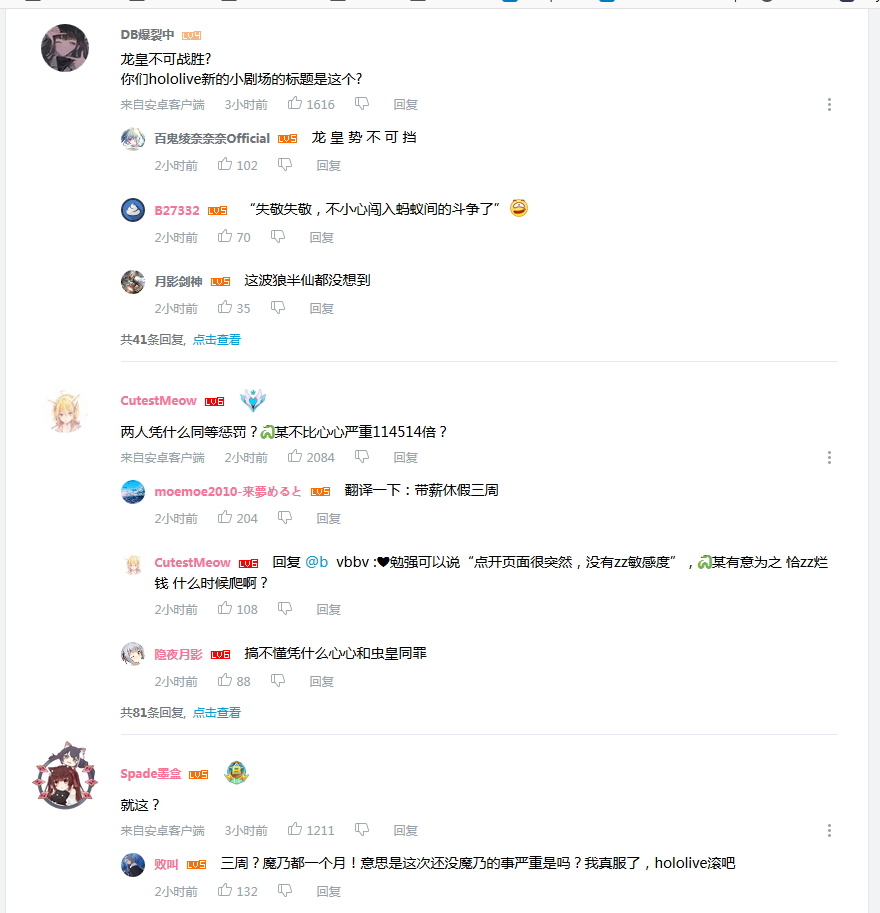Like 败叫's reply with 132 likes

click(x=225, y=891)
